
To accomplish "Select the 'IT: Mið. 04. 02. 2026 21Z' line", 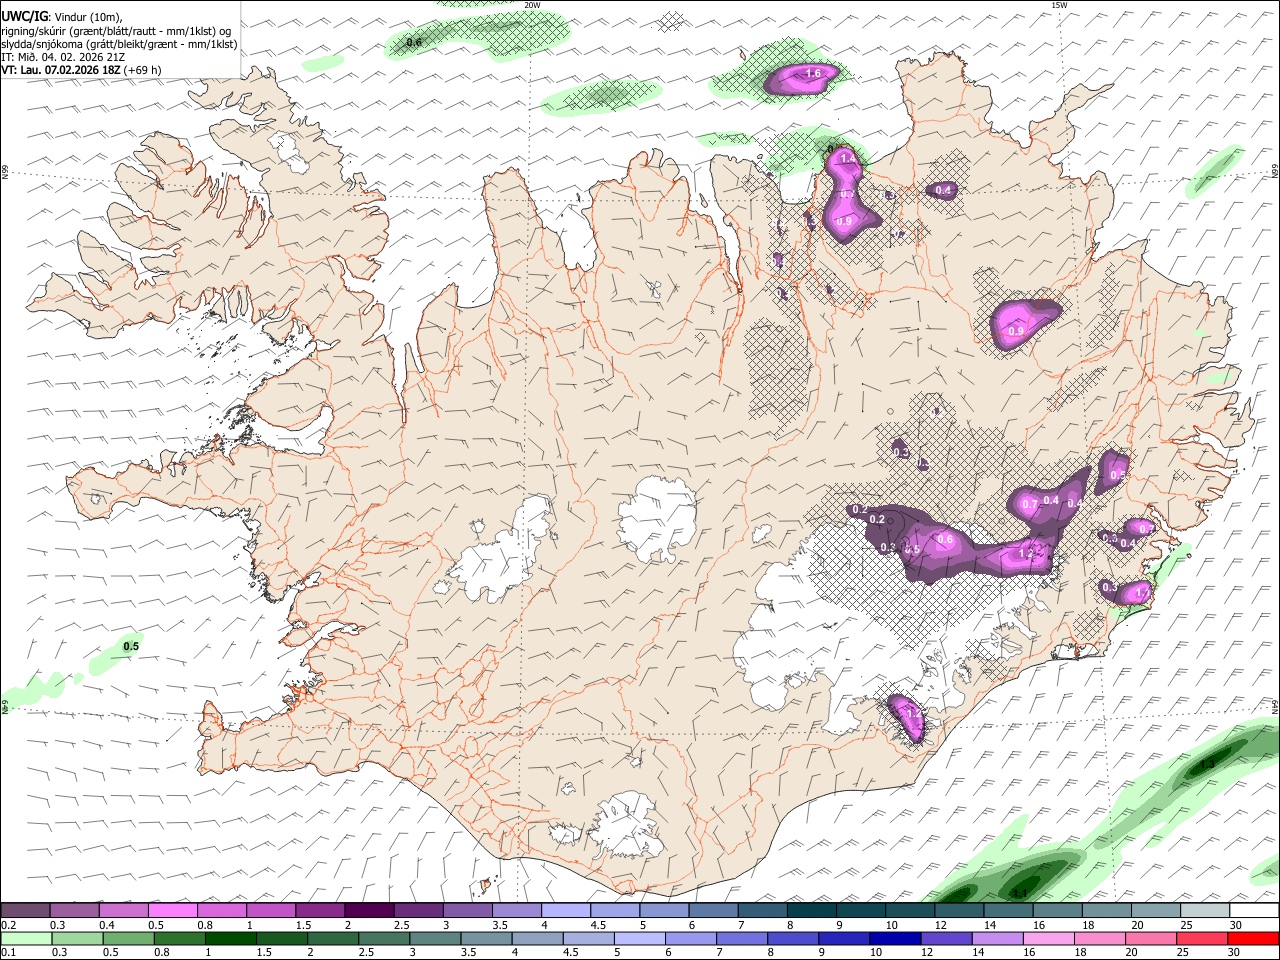I will [x=64, y=57].
